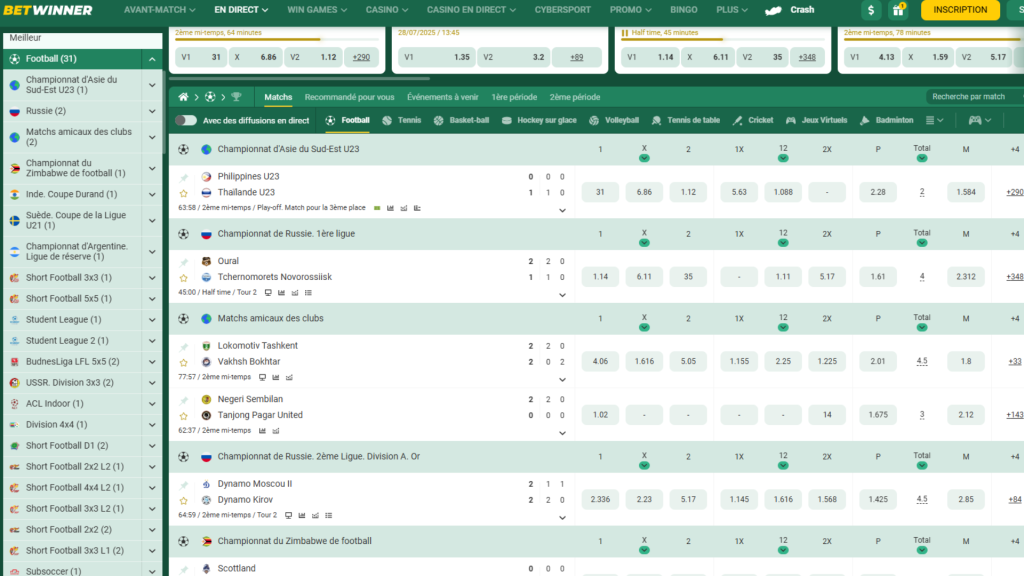Expand Russie (2) in sidebar
Image resolution: width=1024 pixels, height=576 pixels.
[x=152, y=111]
